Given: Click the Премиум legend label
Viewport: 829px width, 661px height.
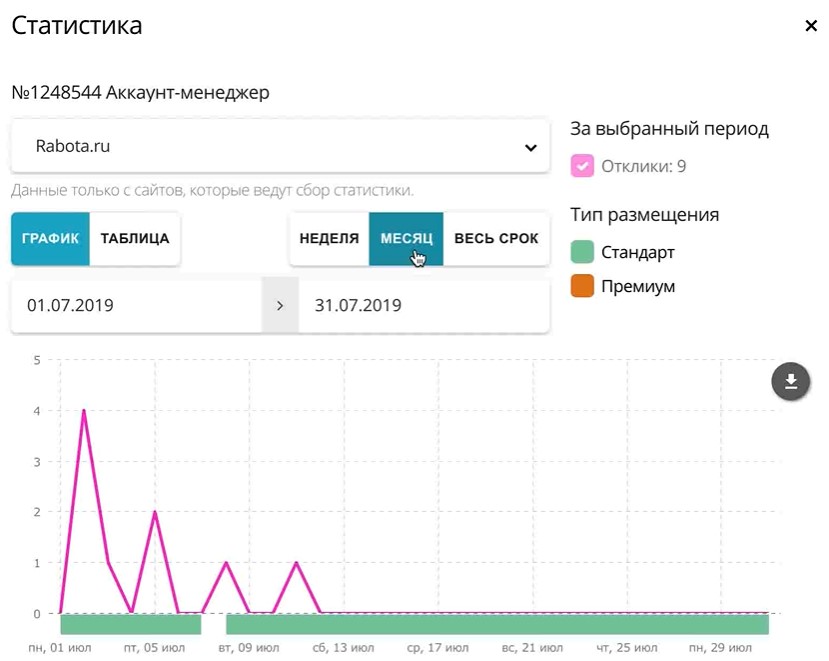Looking at the screenshot, I should click(638, 286).
